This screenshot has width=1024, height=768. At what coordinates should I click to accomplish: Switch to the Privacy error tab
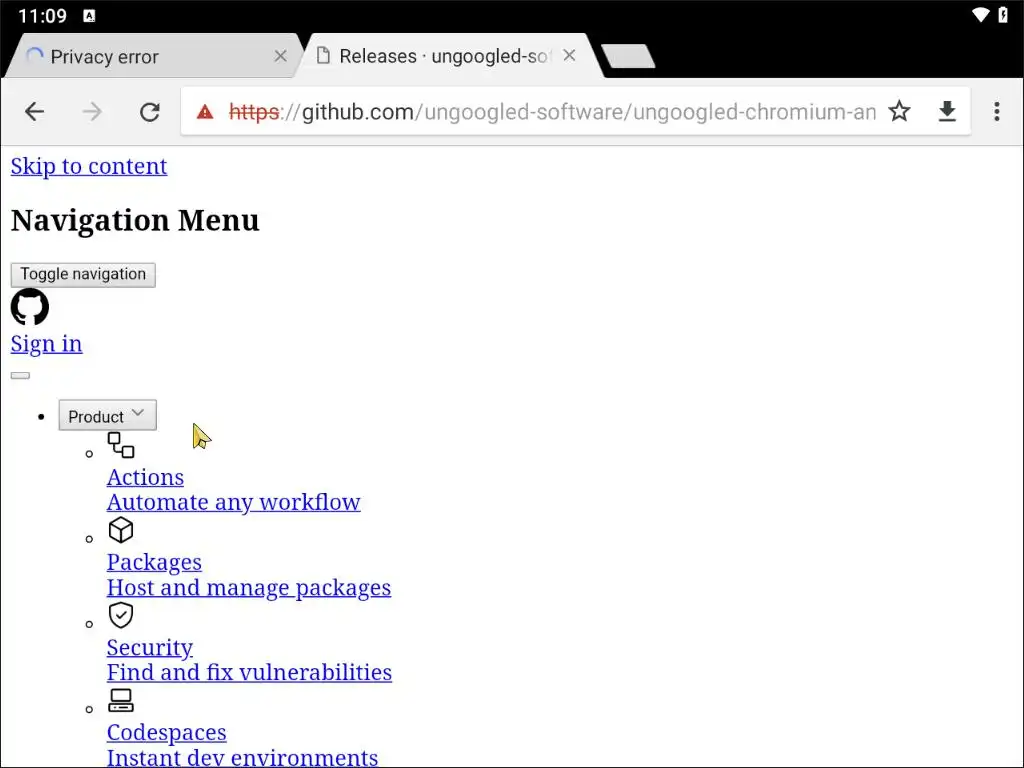(153, 57)
